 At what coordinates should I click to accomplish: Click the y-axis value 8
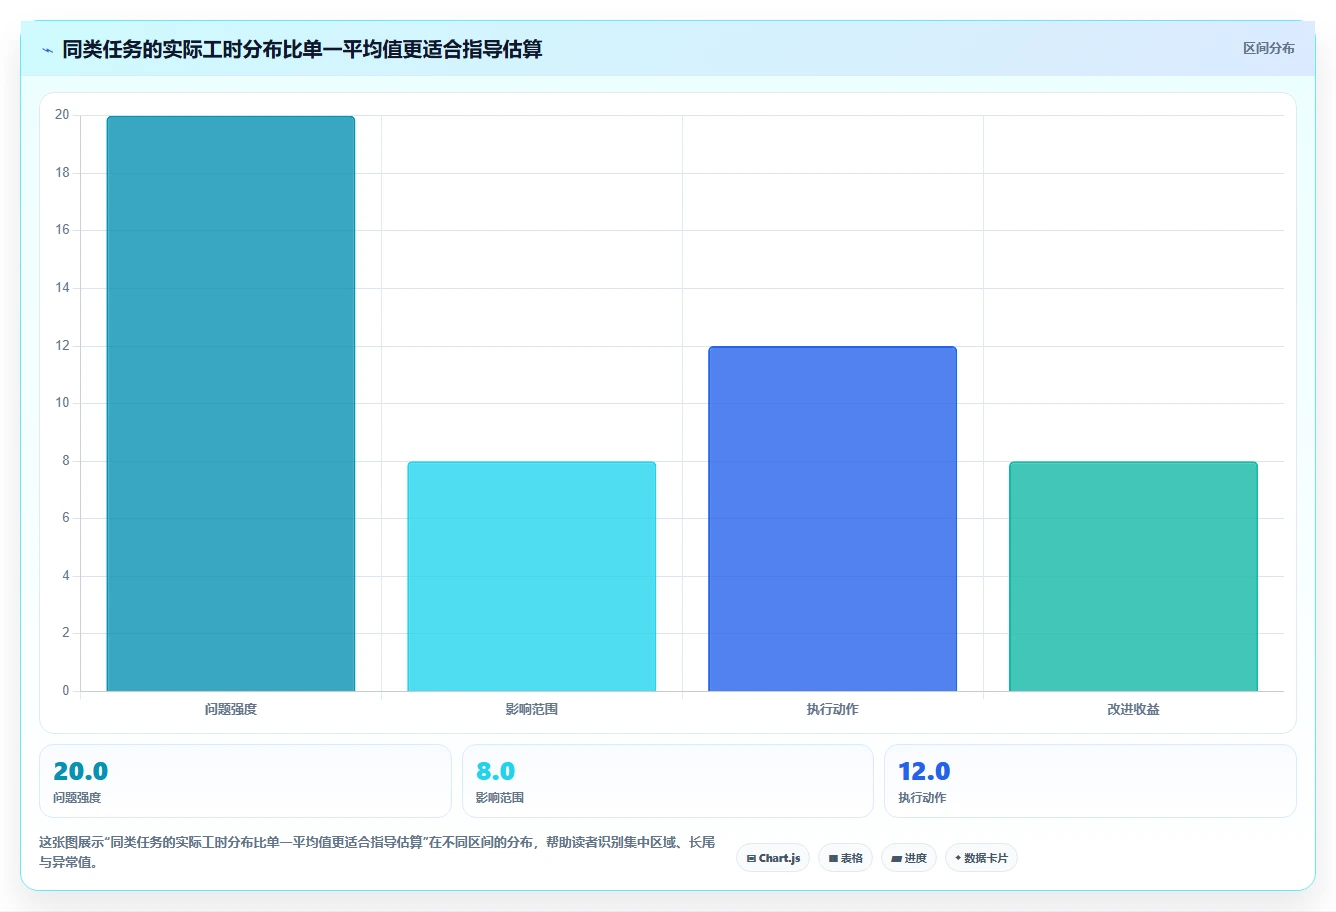point(66,461)
